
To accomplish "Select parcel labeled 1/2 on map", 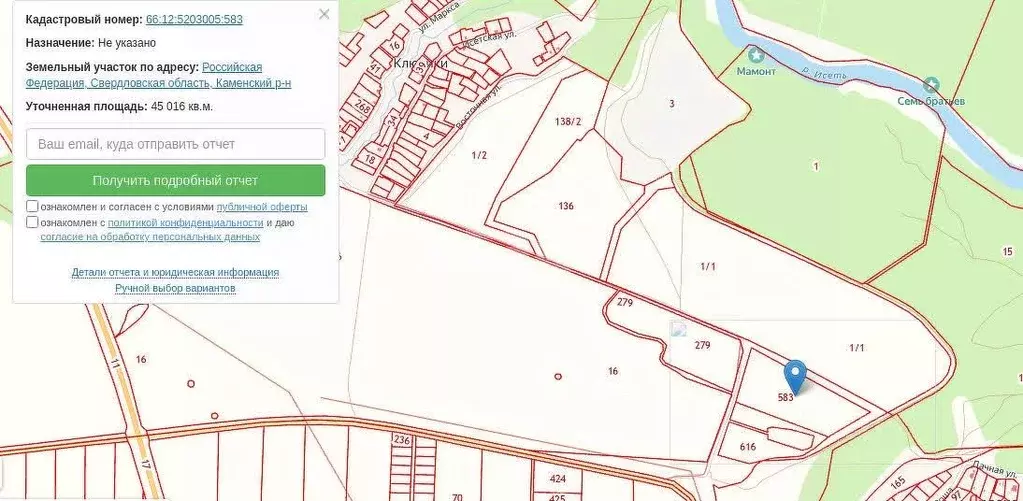I will (x=479, y=155).
